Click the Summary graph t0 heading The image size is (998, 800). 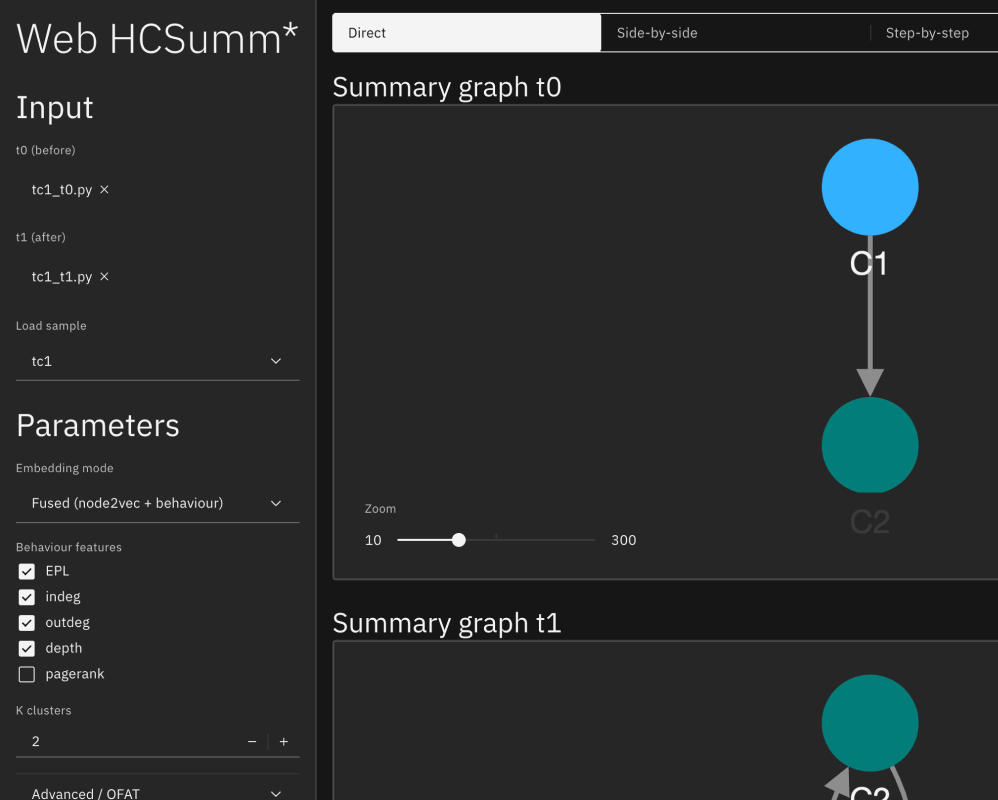447,87
